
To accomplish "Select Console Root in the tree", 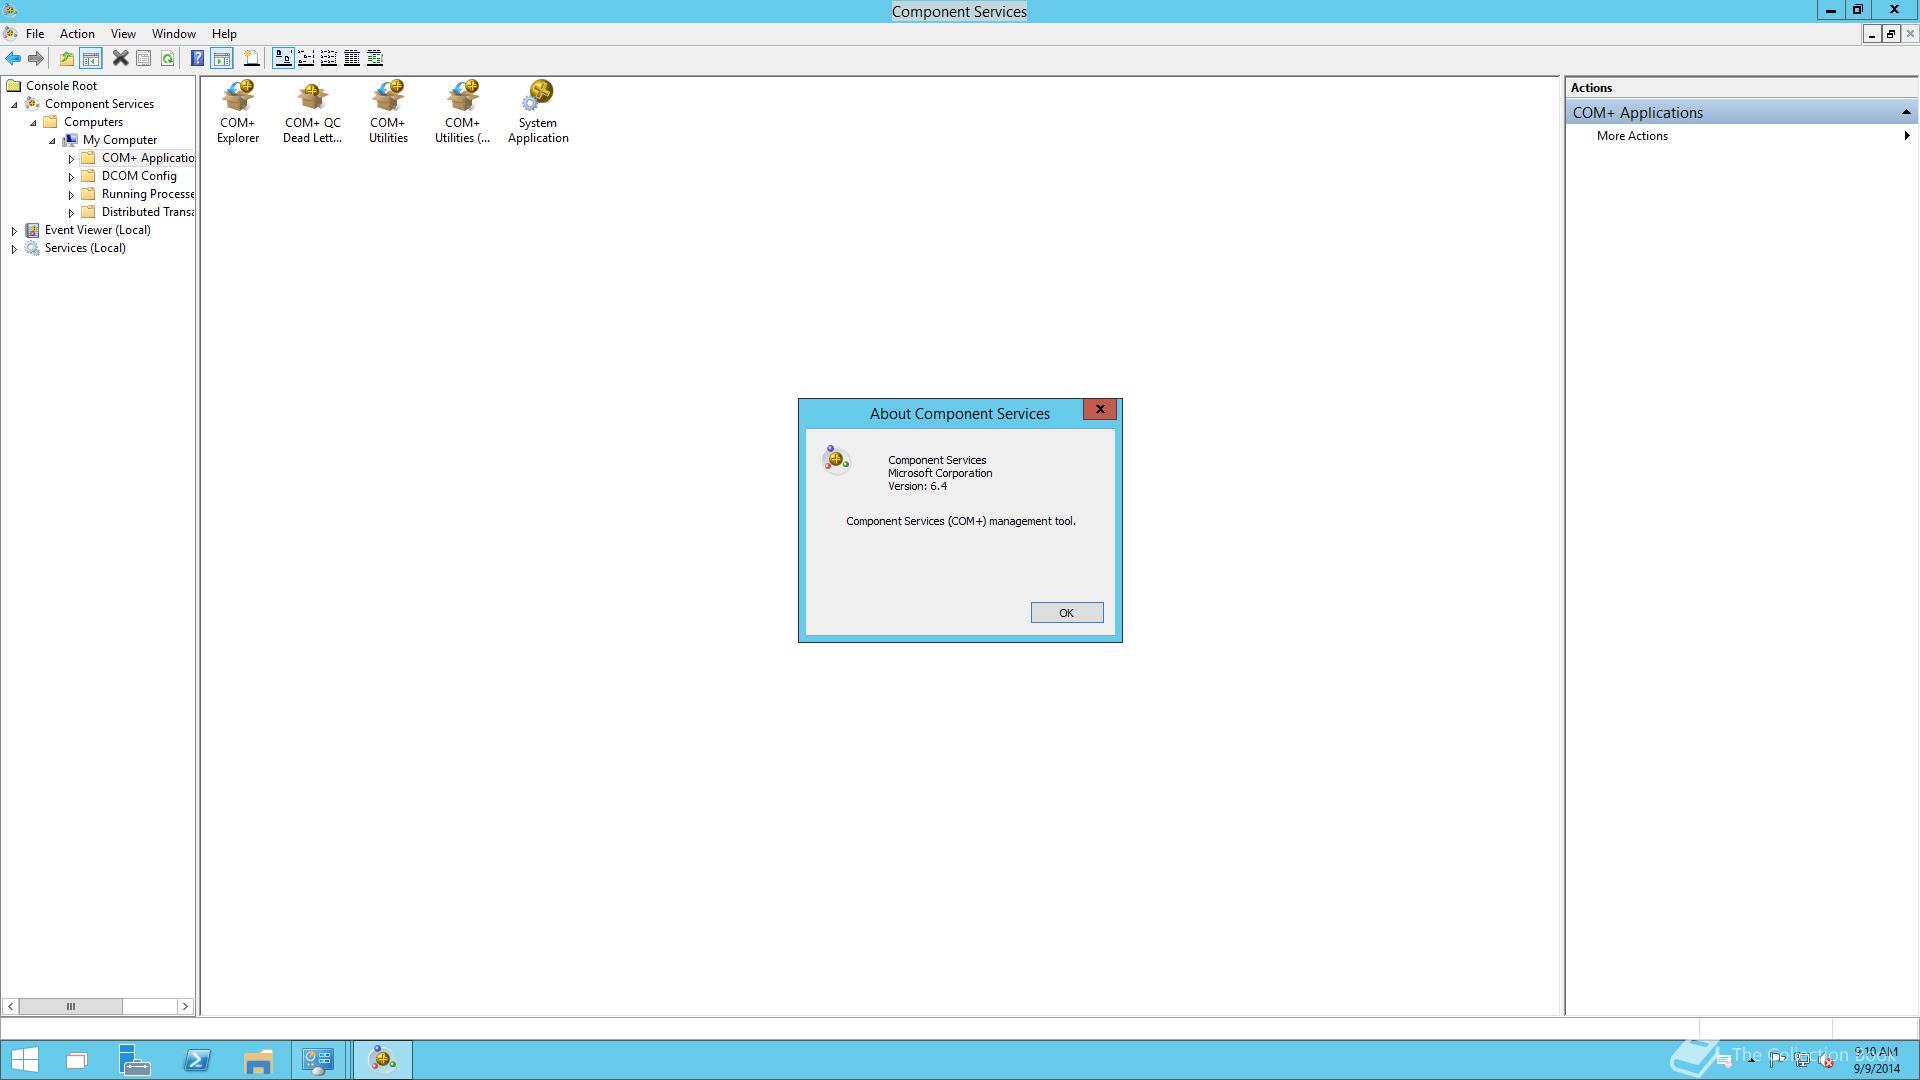I will [x=61, y=86].
